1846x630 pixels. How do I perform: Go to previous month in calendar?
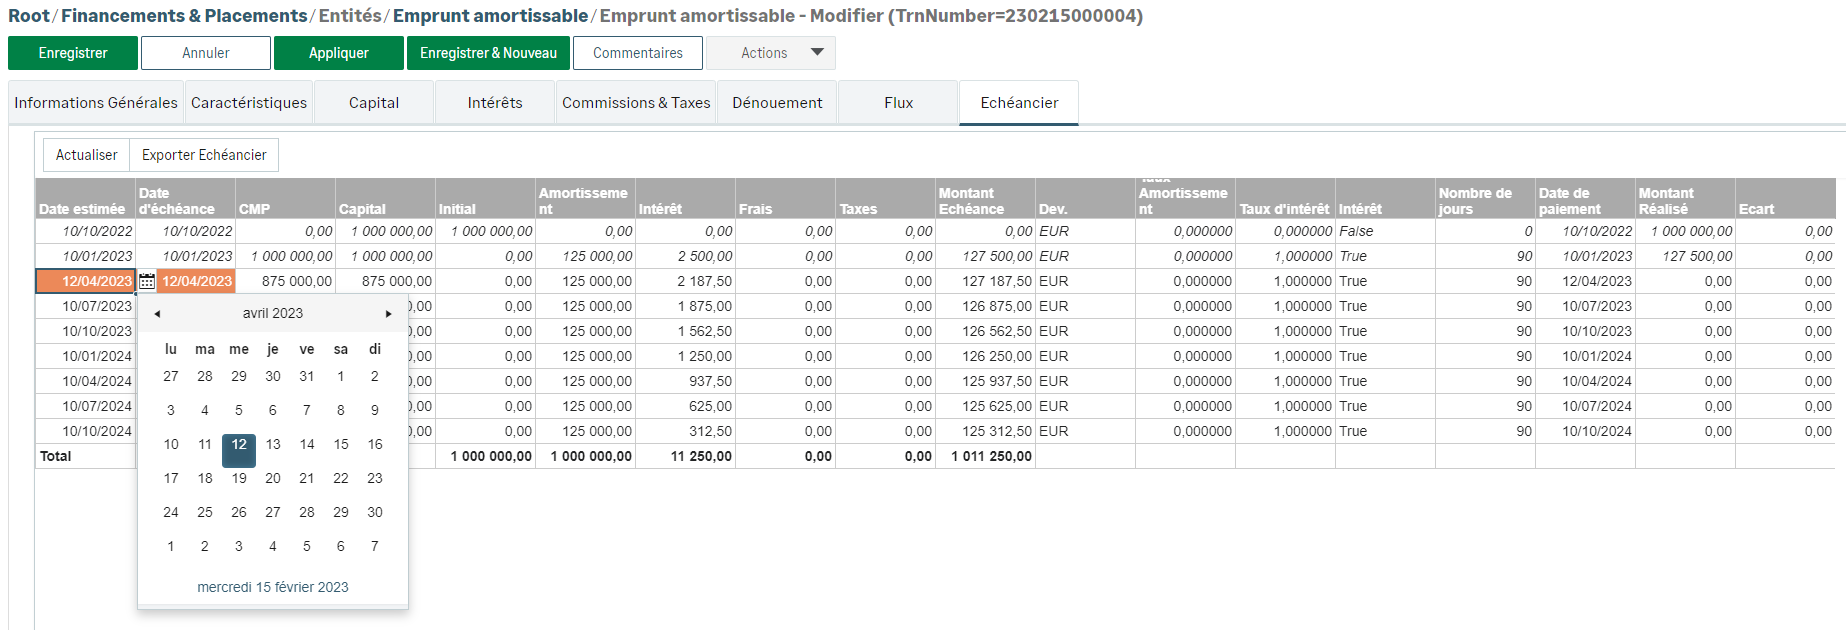pyautogui.click(x=157, y=314)
